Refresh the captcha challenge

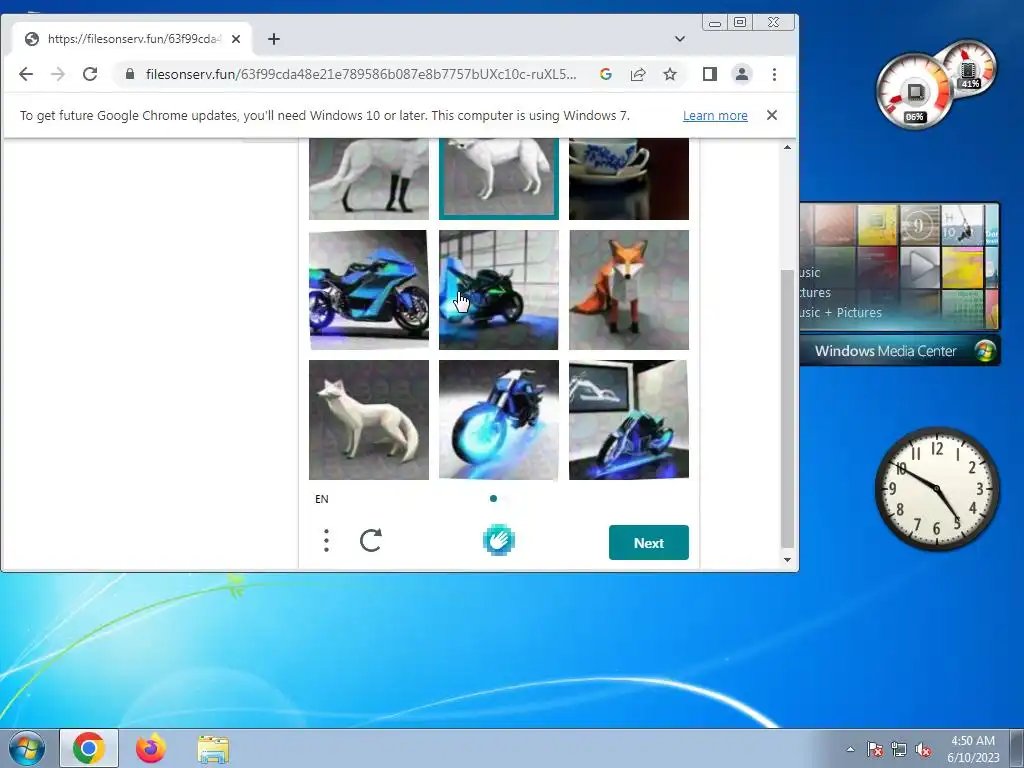coord(371,541)
